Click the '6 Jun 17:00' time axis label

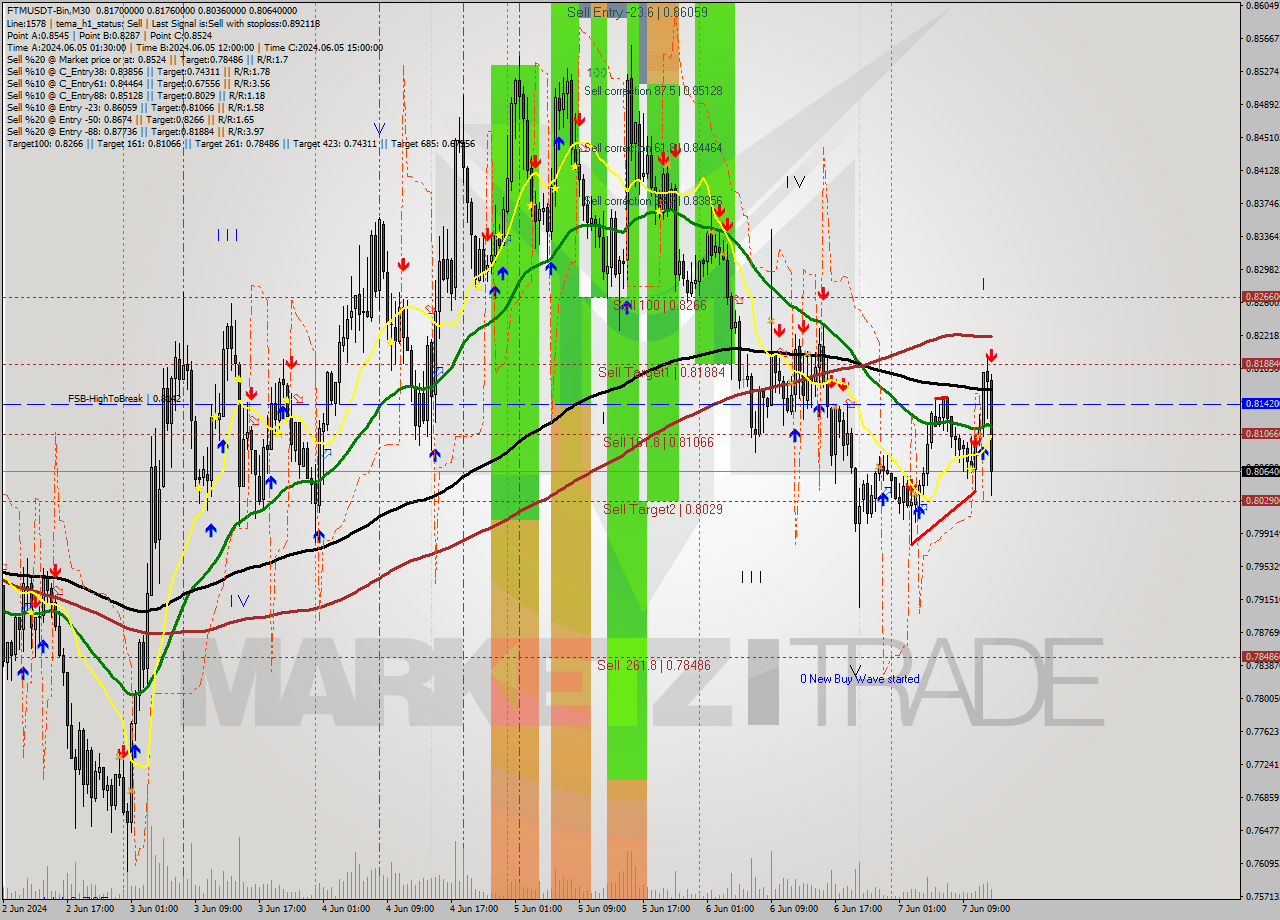click(858, 909)
